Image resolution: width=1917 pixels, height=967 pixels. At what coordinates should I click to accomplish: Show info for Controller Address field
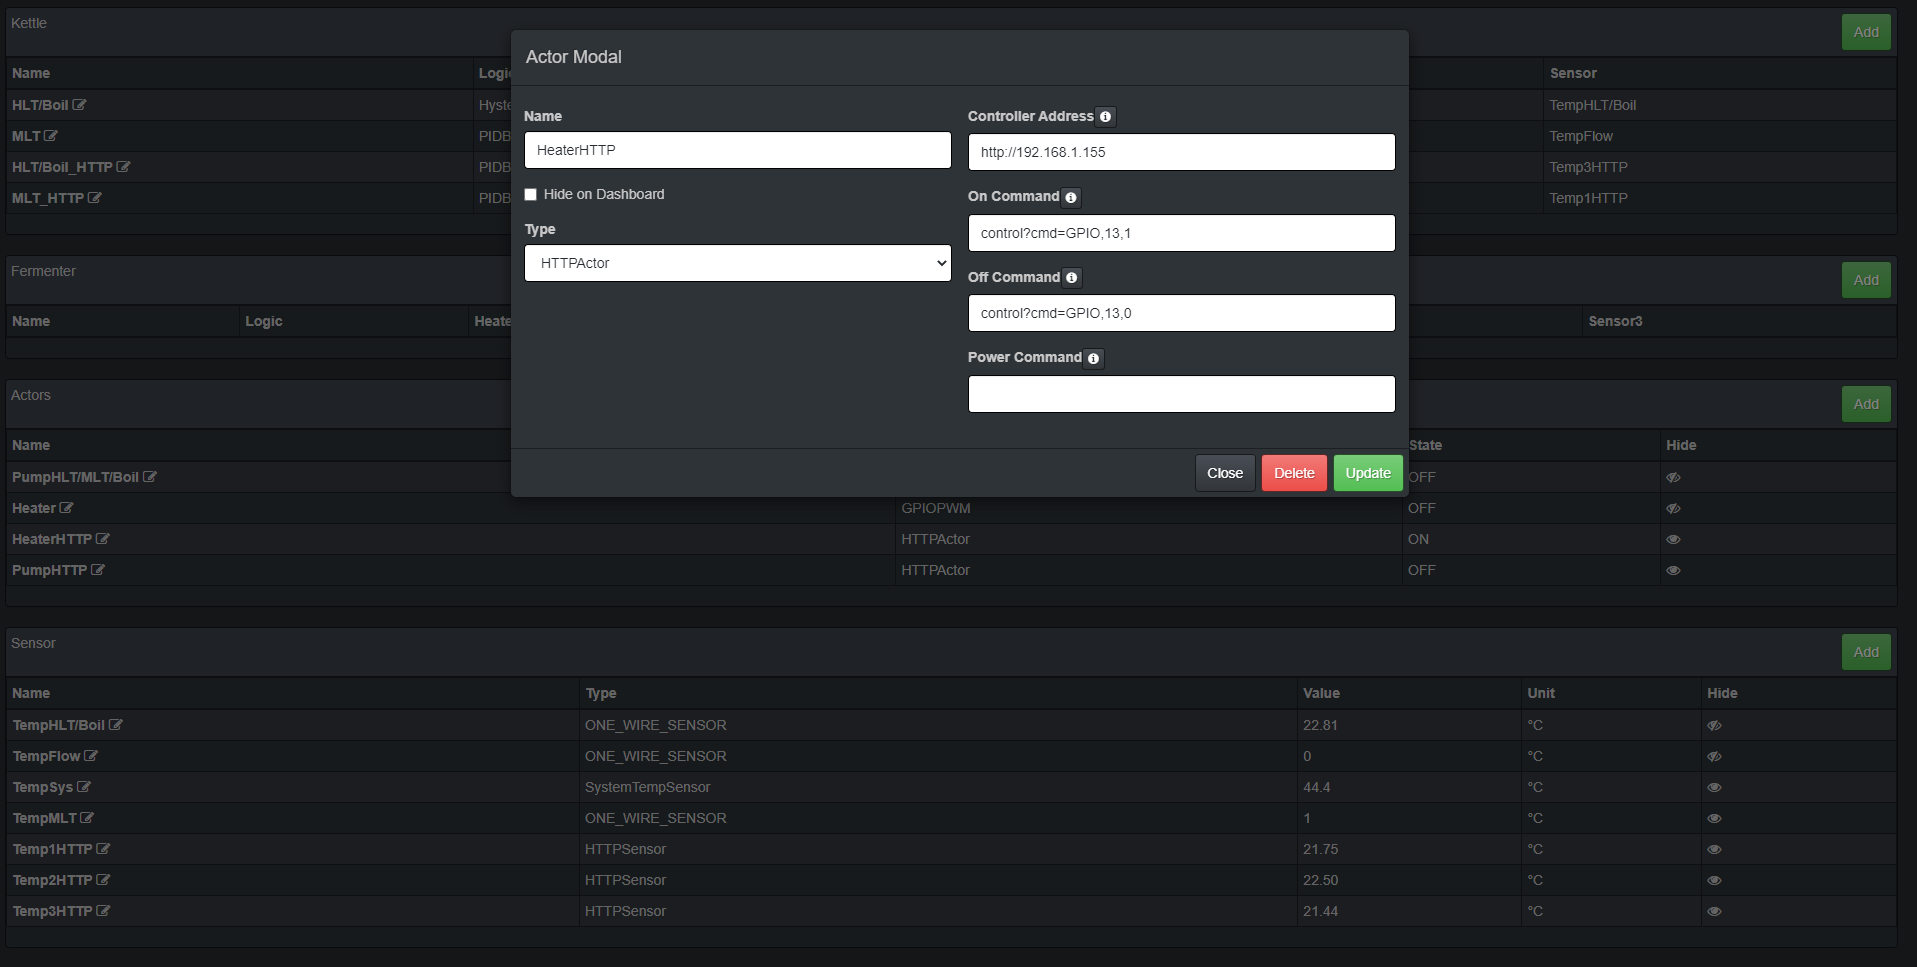tap(1105, 117)
